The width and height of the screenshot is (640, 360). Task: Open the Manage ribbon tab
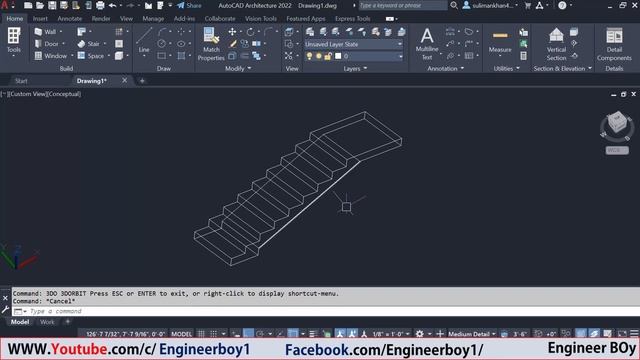(x=153, y=19)
